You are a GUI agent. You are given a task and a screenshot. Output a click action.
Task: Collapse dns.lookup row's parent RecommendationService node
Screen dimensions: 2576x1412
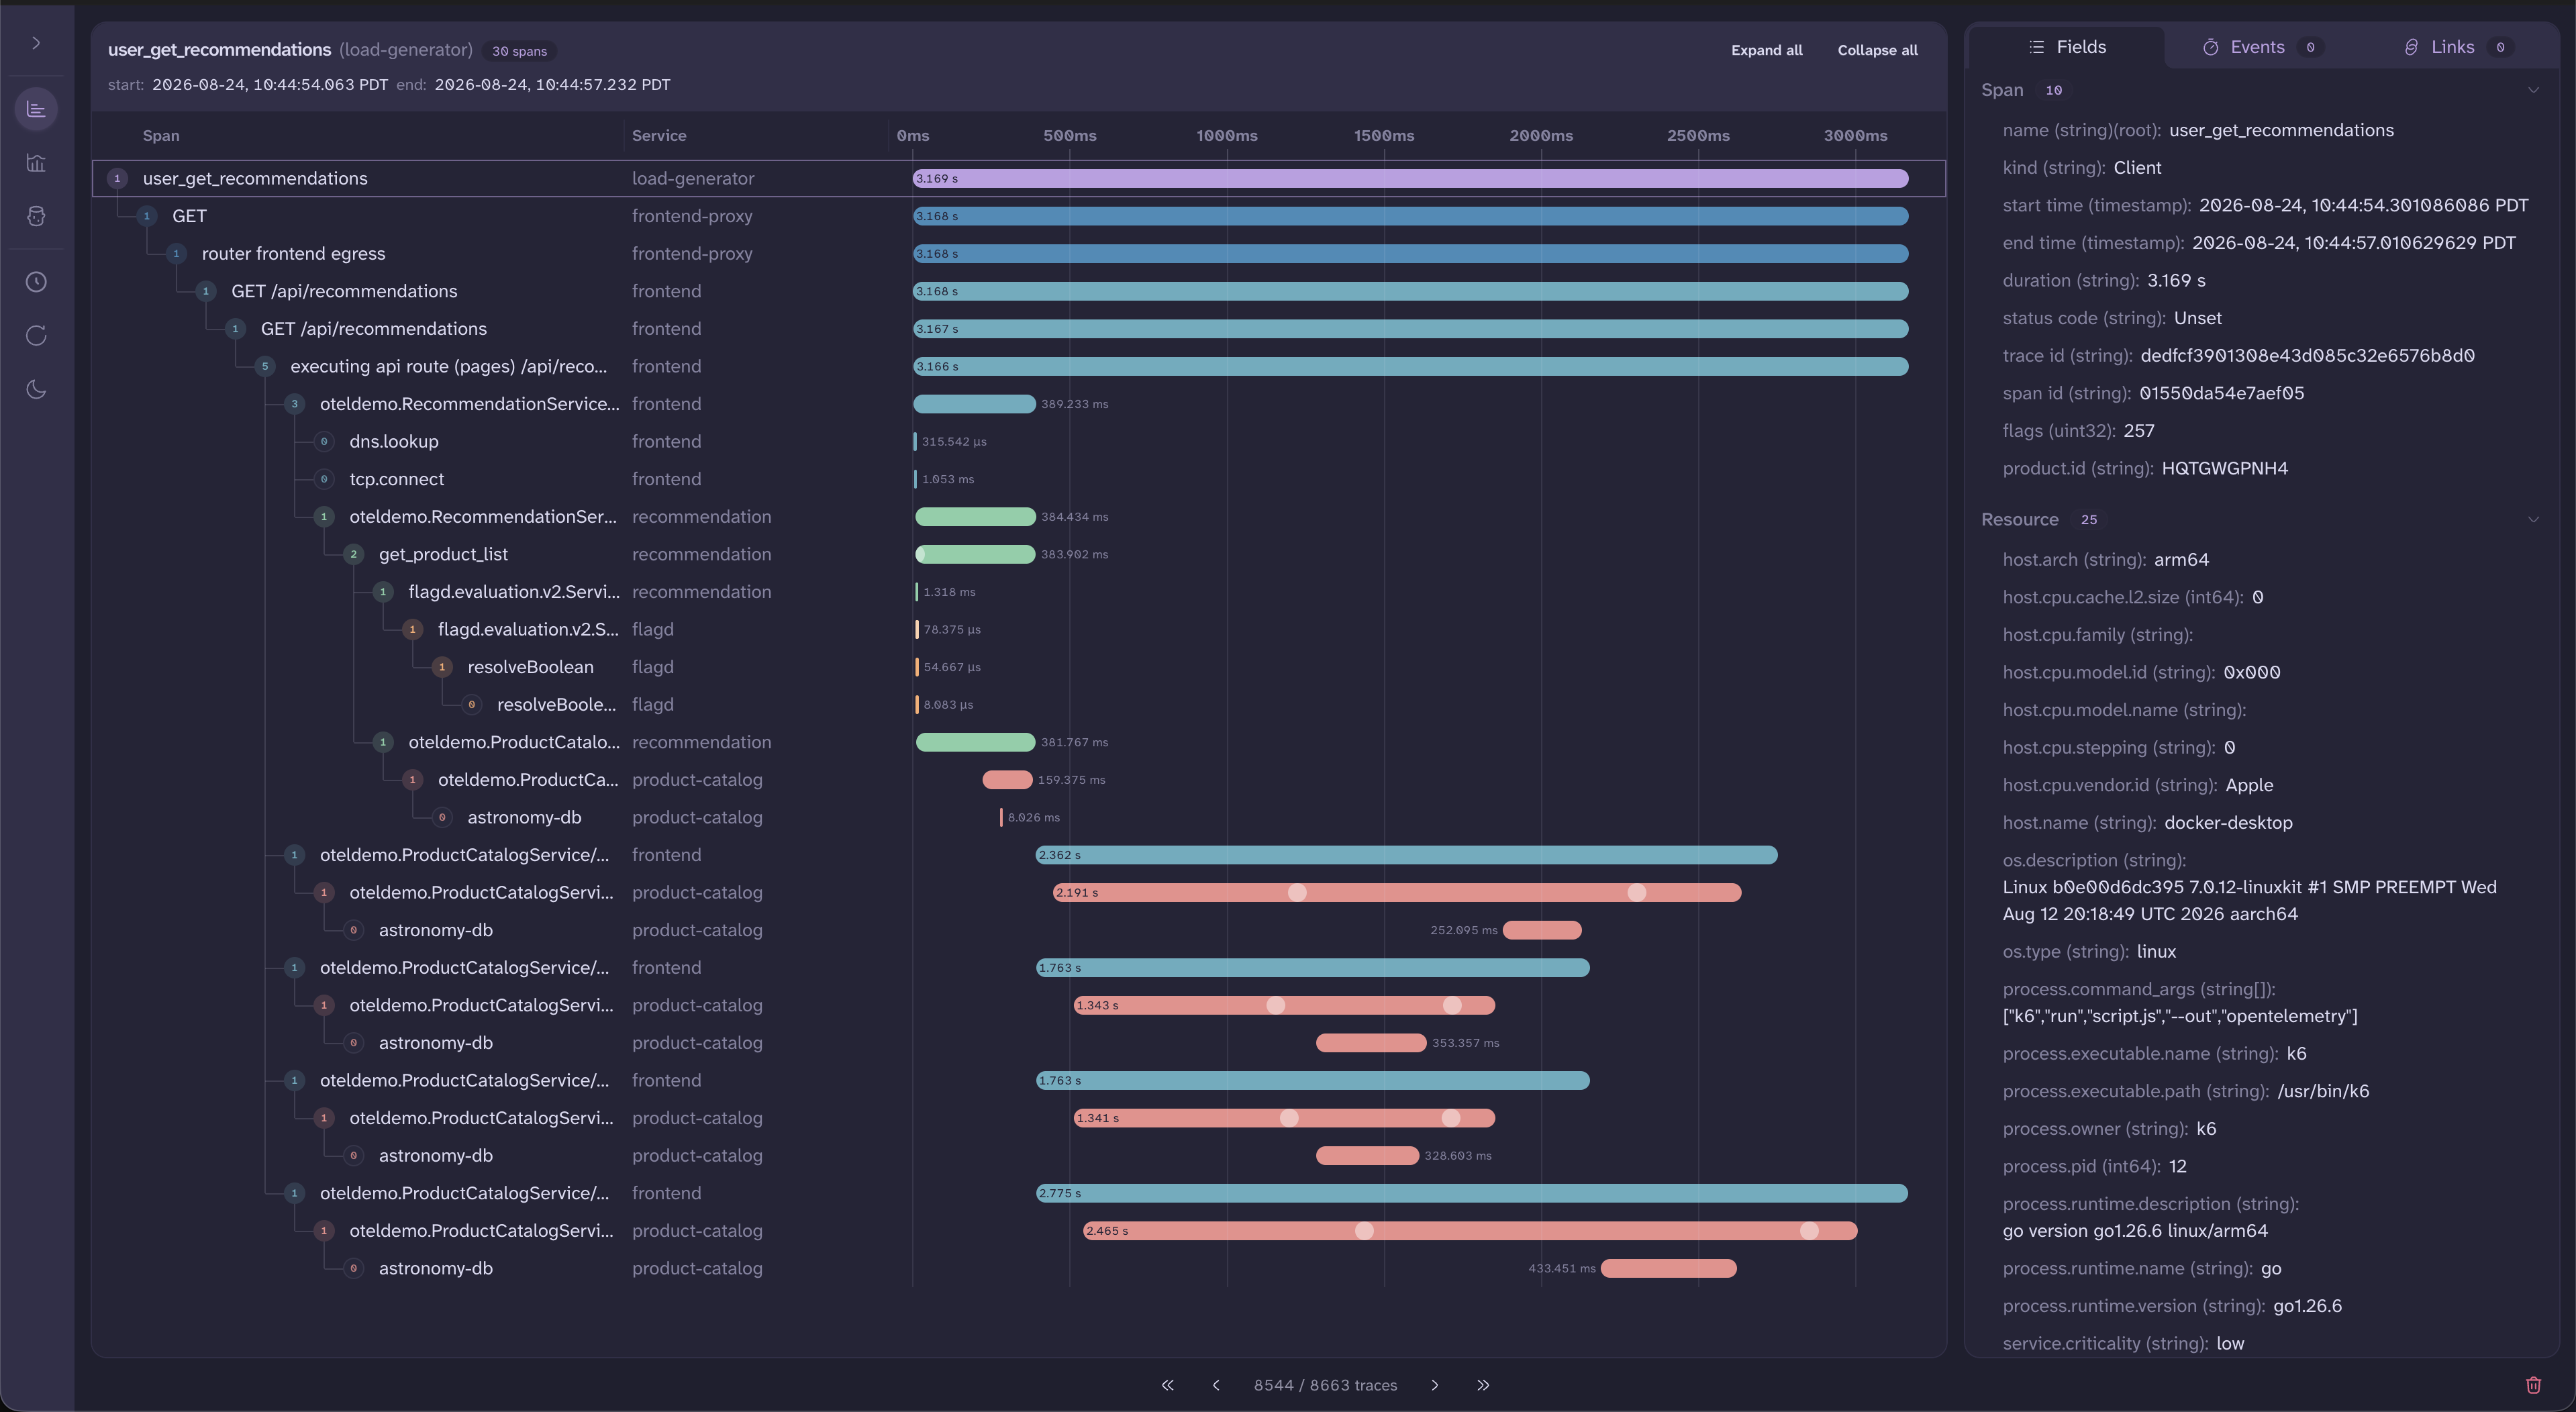pos(294,404)
